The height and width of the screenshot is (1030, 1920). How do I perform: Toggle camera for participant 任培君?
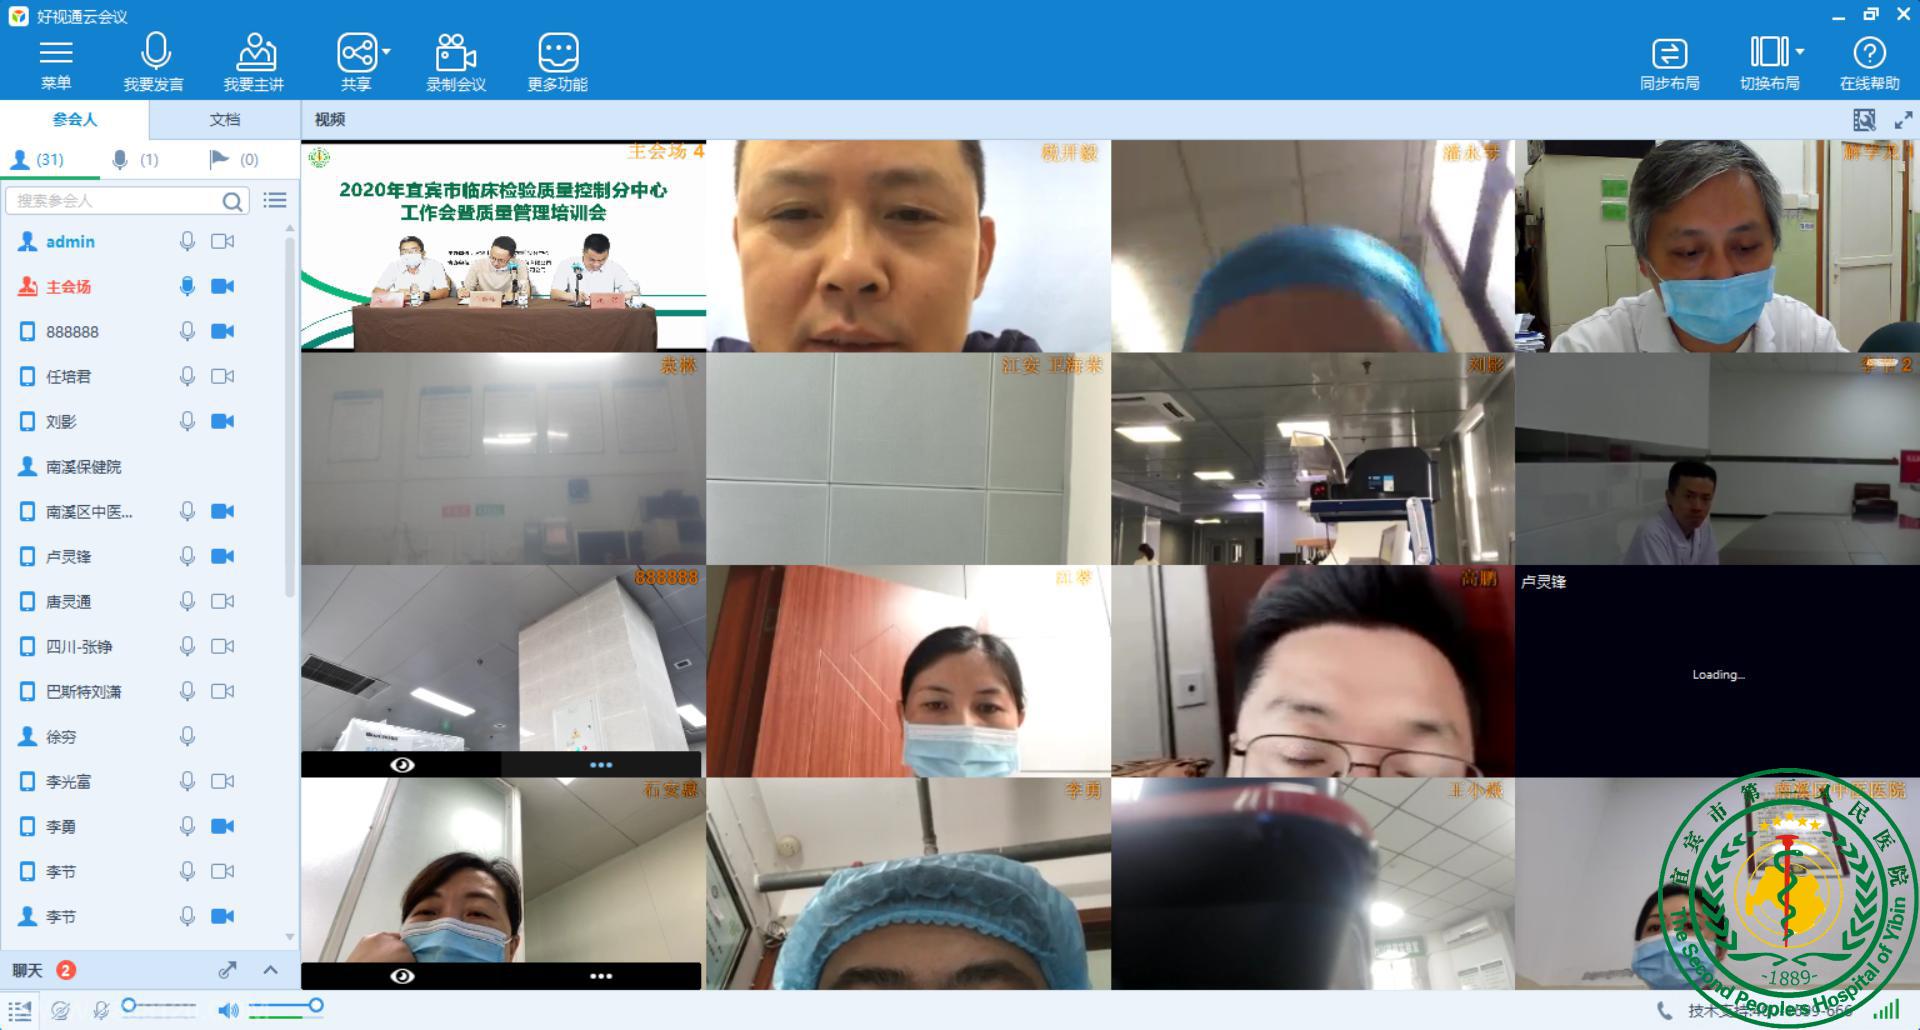click(222, 377)
